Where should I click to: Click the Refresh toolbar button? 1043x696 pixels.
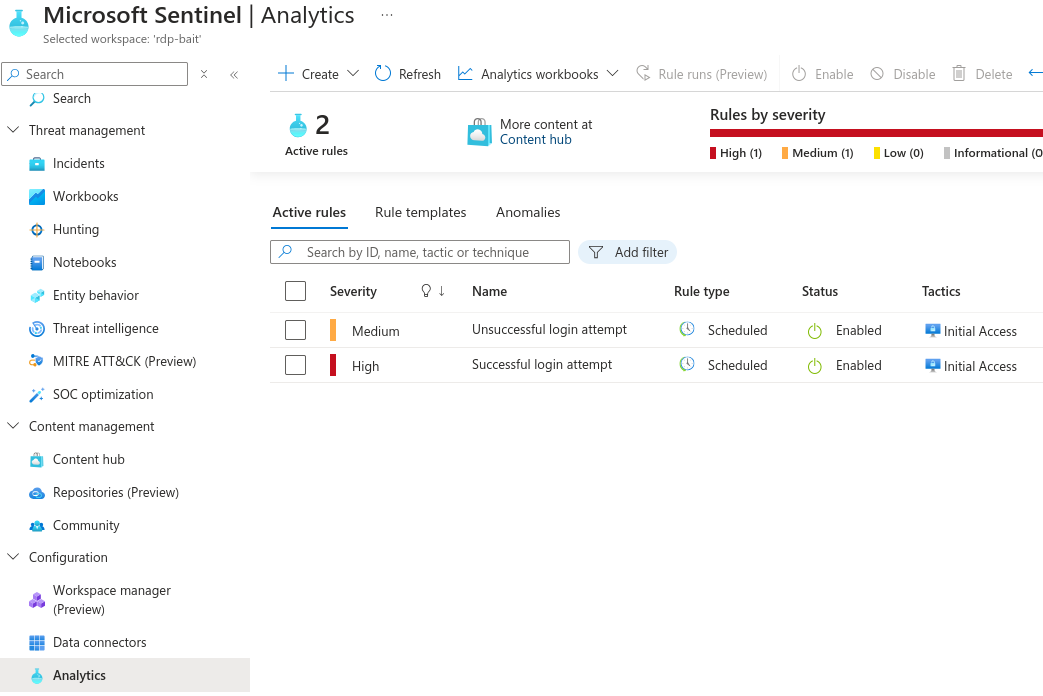[x=408, y=74]
